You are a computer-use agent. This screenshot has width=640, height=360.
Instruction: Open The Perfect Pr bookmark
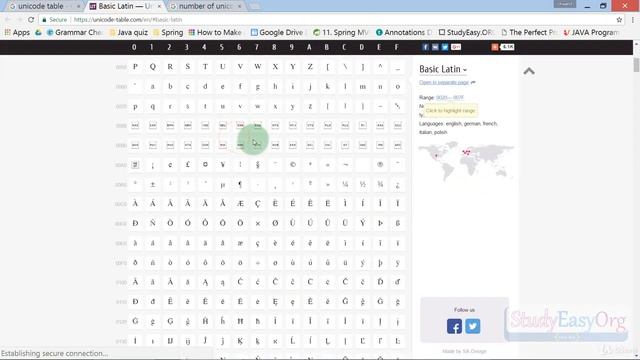[529, 32]
